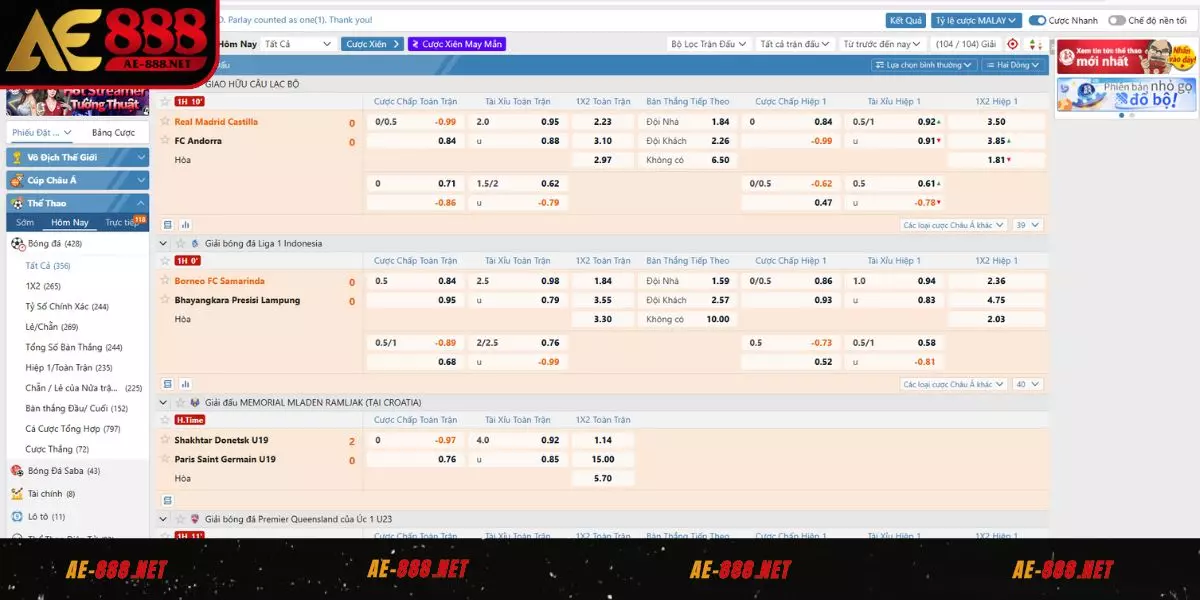Viewport: 1200px width, 600px height.
Task: Open the Từ trước đến nay dropdown
Action: coord(882,44)
